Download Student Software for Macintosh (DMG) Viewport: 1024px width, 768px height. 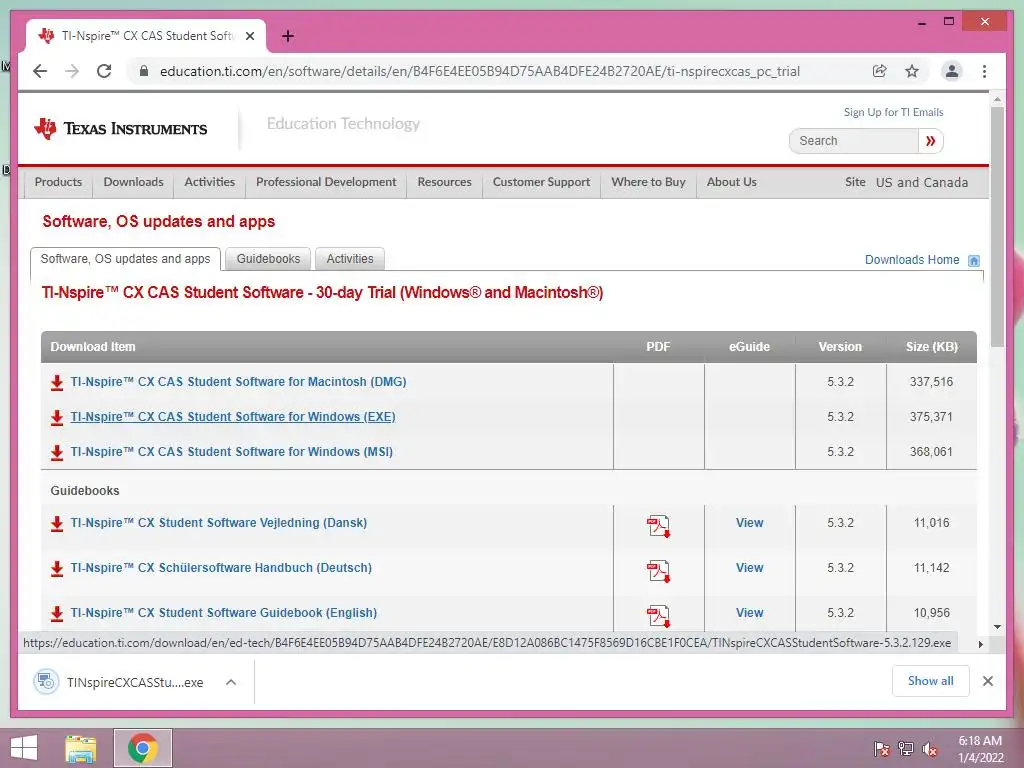click(238, 382)
